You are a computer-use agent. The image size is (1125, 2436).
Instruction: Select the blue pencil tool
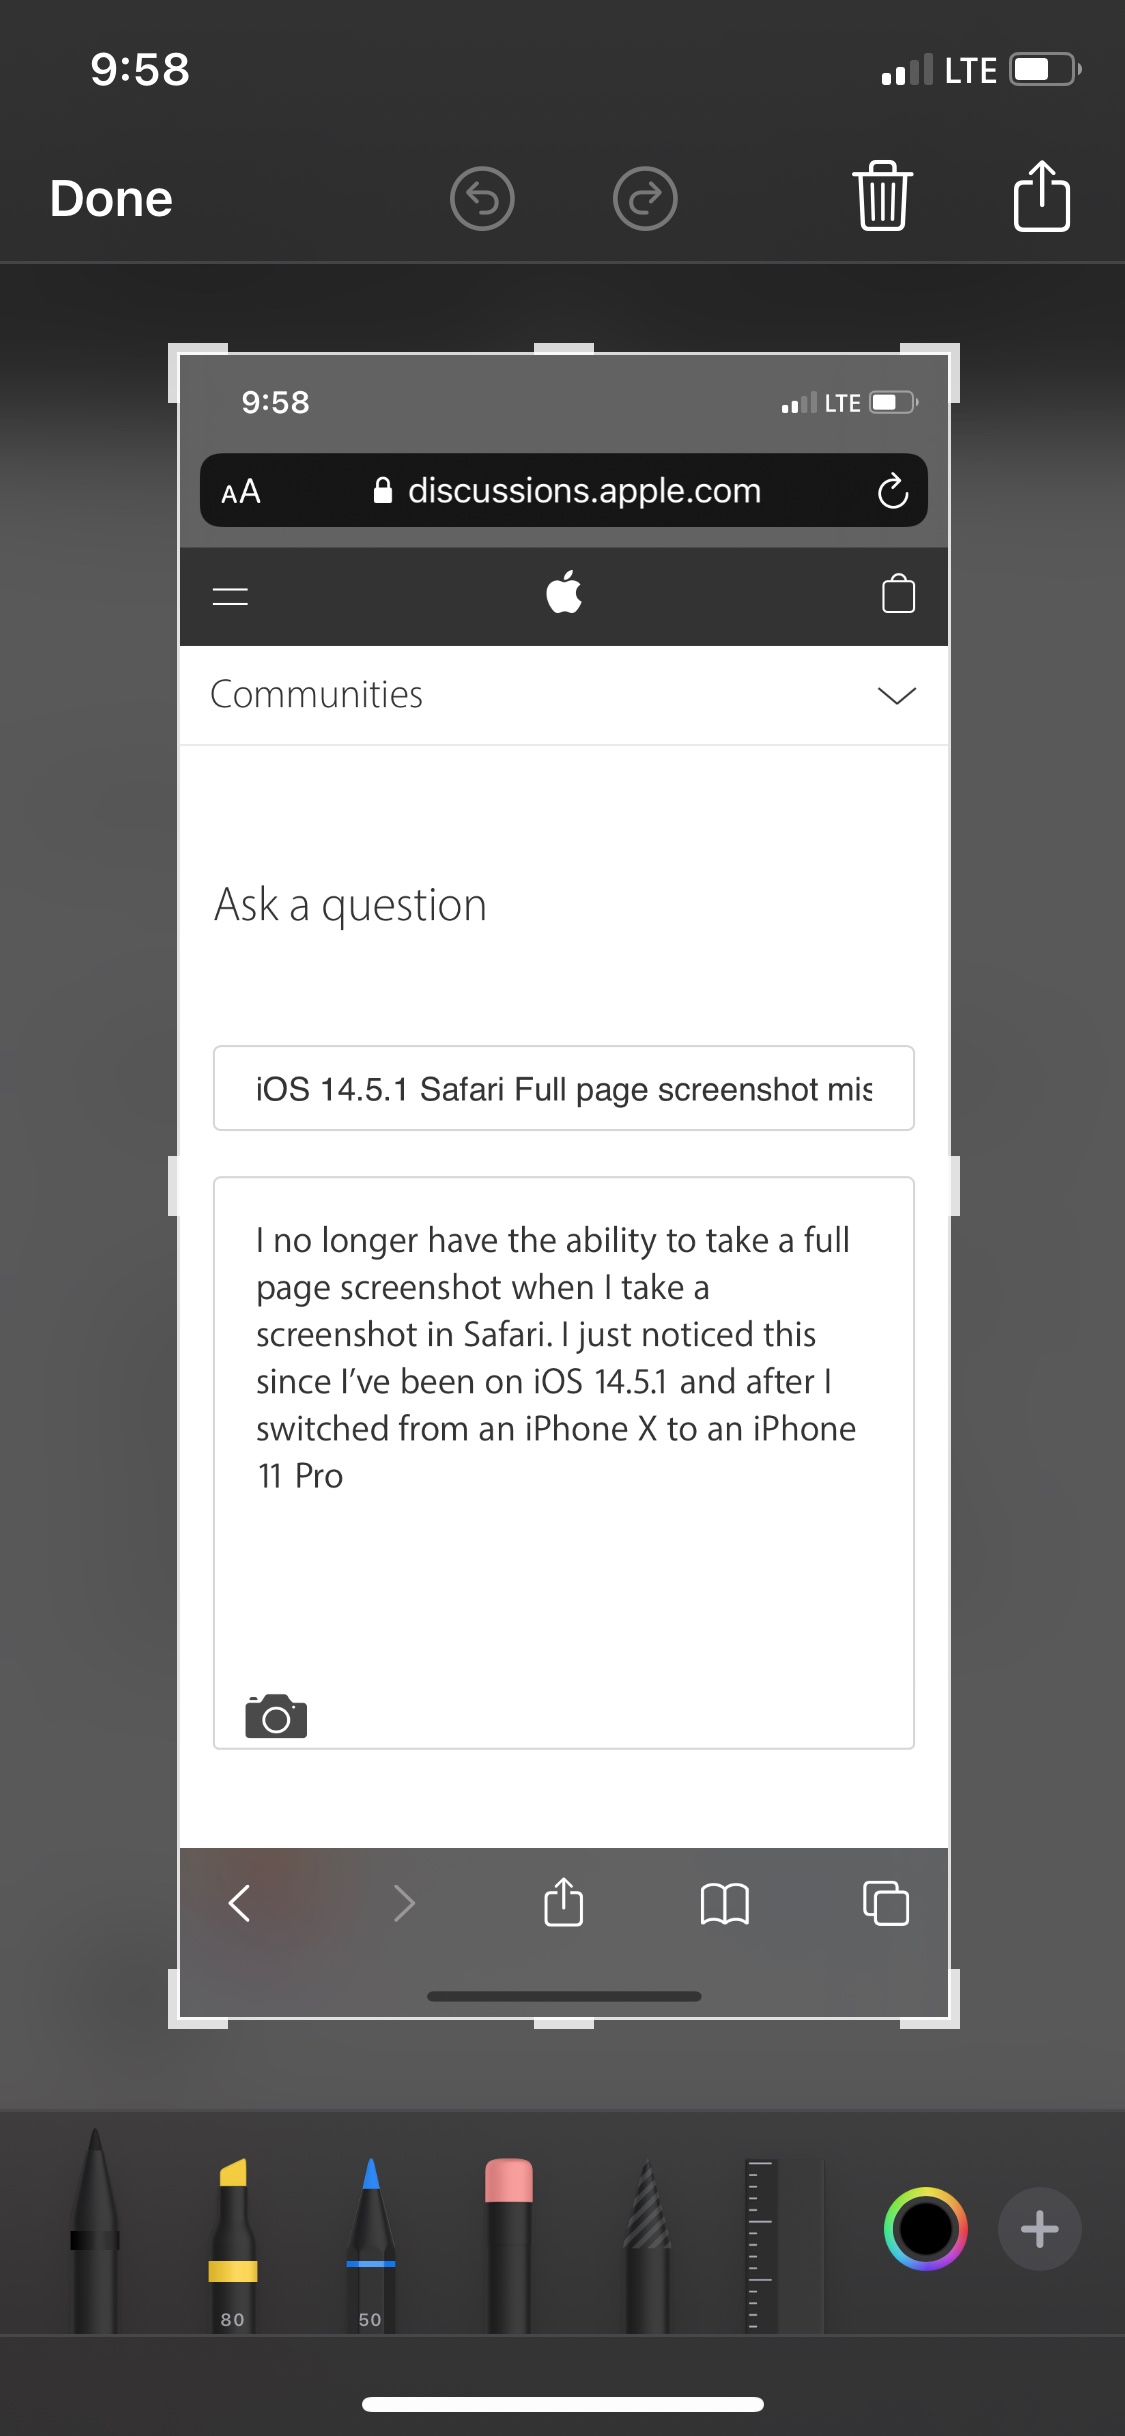pyautogui.click(x=371, y=2246)
